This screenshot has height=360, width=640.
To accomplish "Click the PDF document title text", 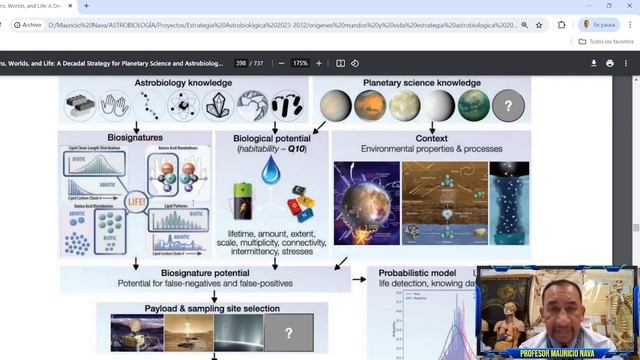I will point(111,63).
